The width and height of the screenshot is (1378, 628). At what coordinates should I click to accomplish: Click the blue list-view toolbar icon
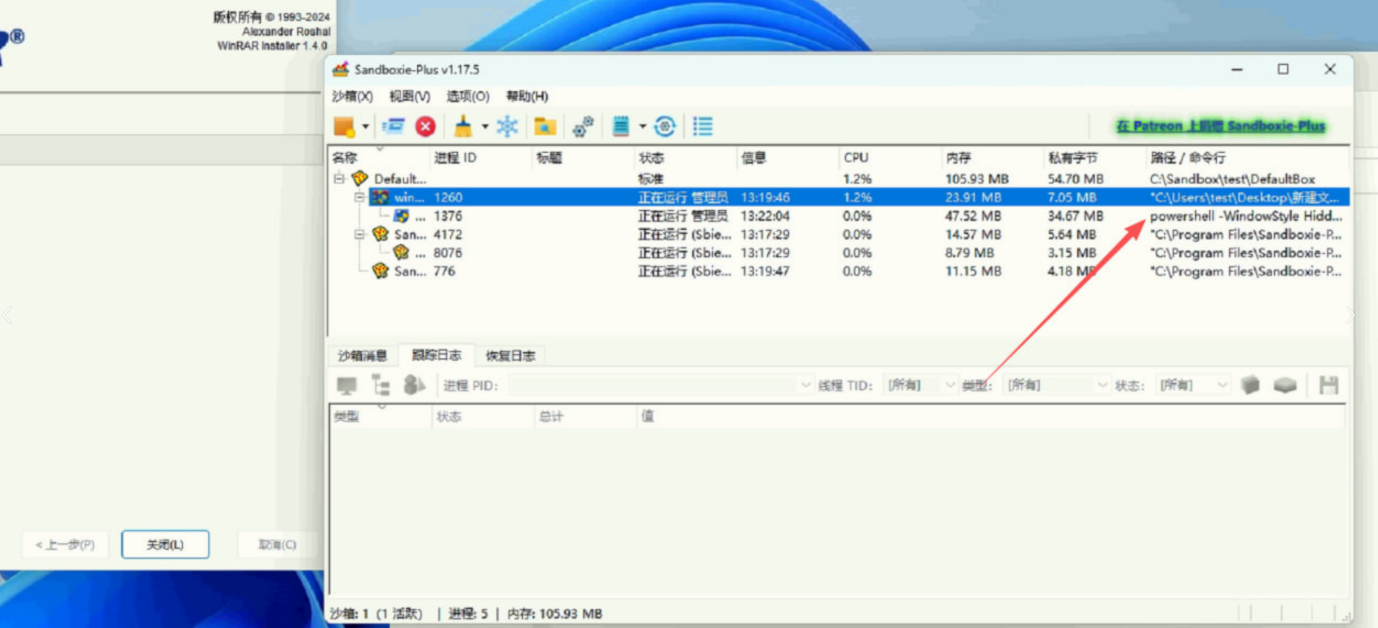[703, 126]
